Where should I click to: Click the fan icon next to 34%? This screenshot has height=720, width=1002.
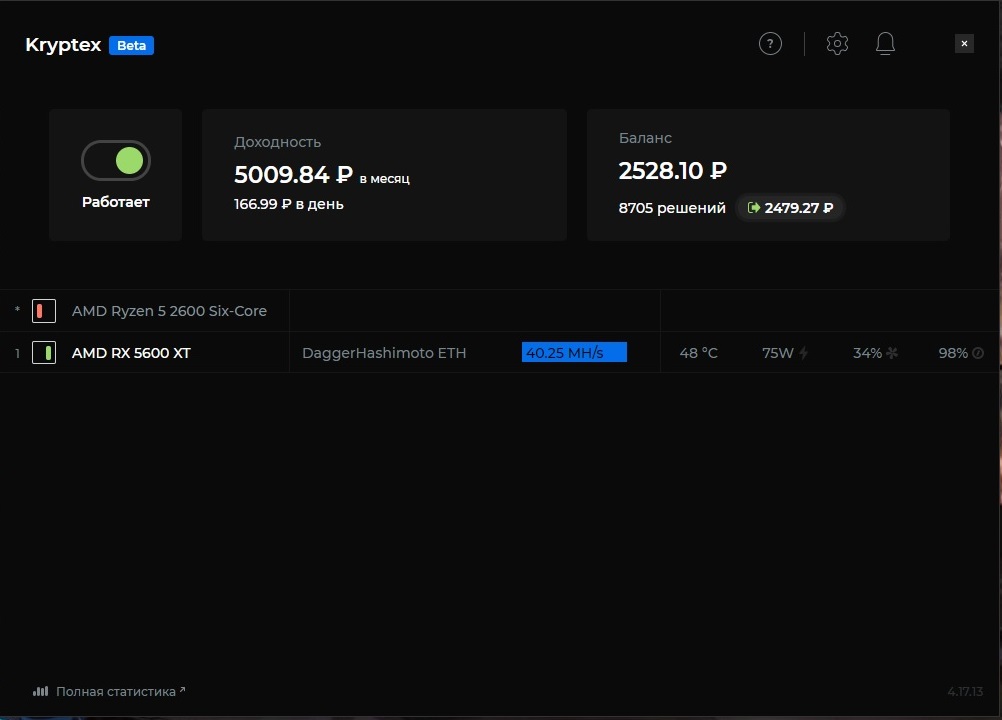[892, 353]
